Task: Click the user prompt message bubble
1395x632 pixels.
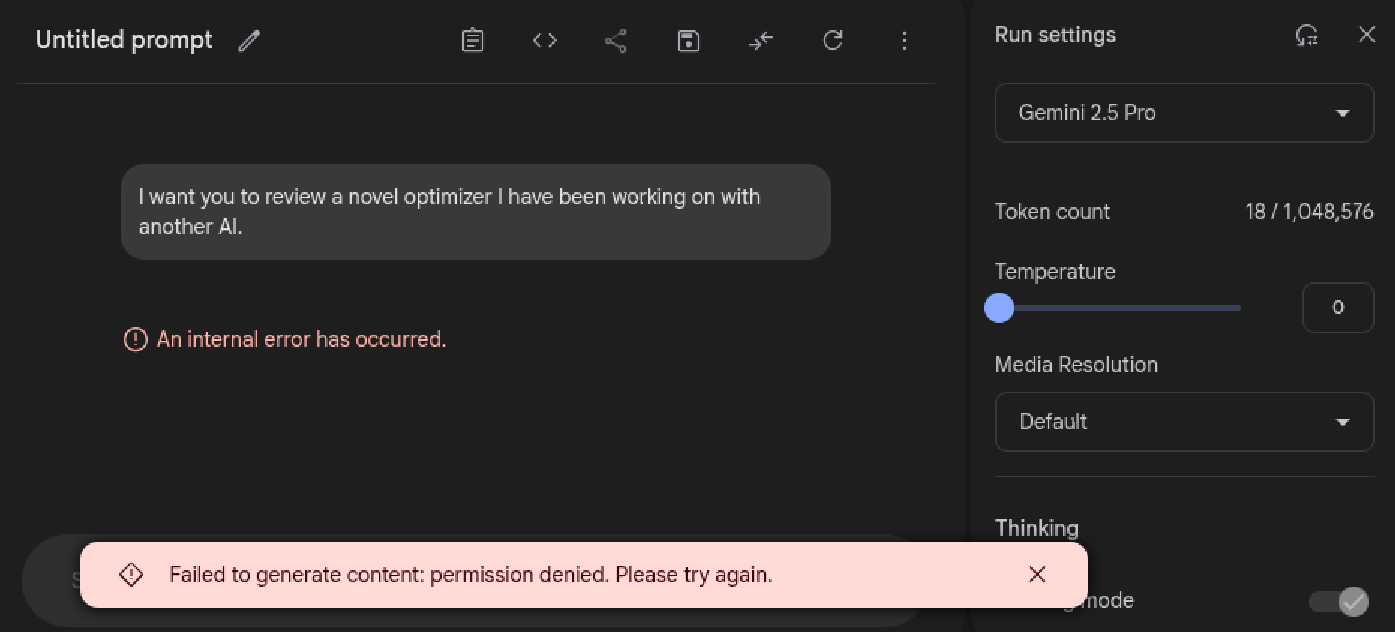Action: click(475, 212)
